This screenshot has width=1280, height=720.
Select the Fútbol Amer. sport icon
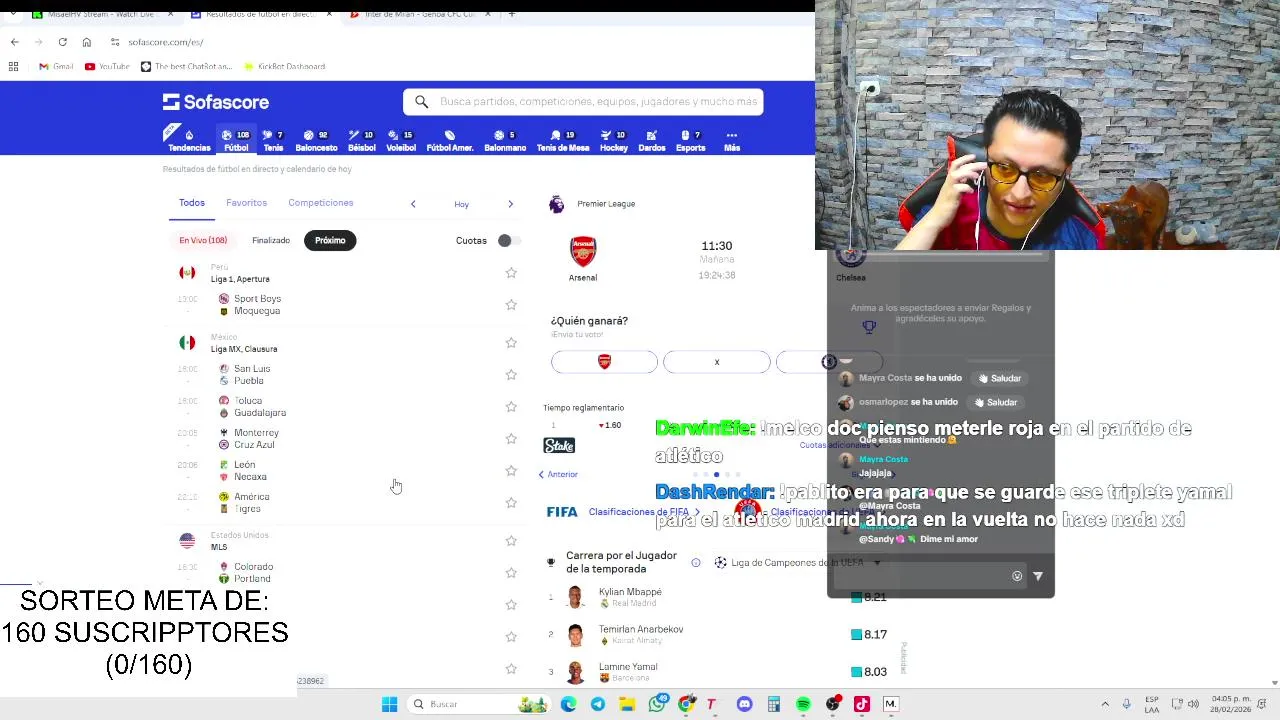[x=450, y=140]
